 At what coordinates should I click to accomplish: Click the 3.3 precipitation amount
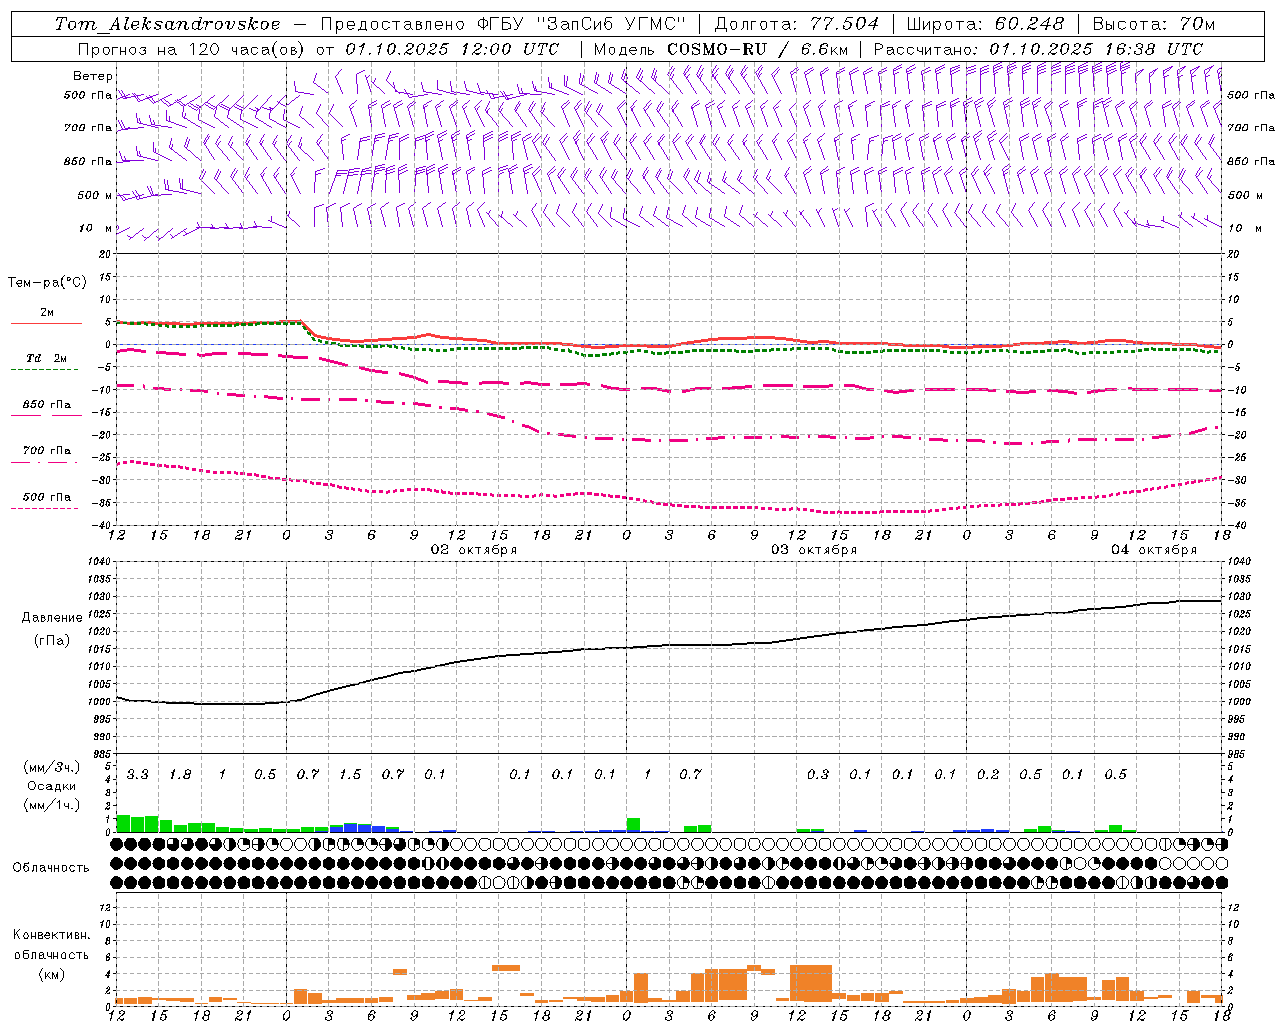click(x=138, y=774)
